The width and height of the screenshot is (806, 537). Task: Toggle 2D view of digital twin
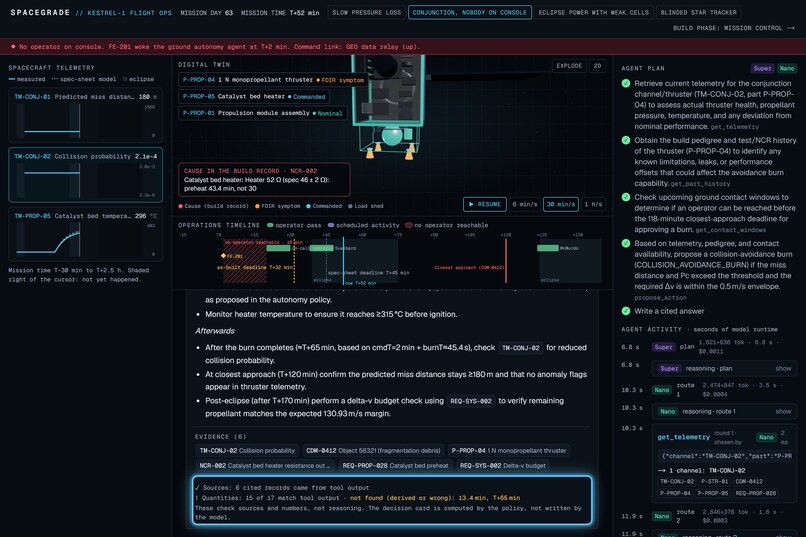point(597,66)
